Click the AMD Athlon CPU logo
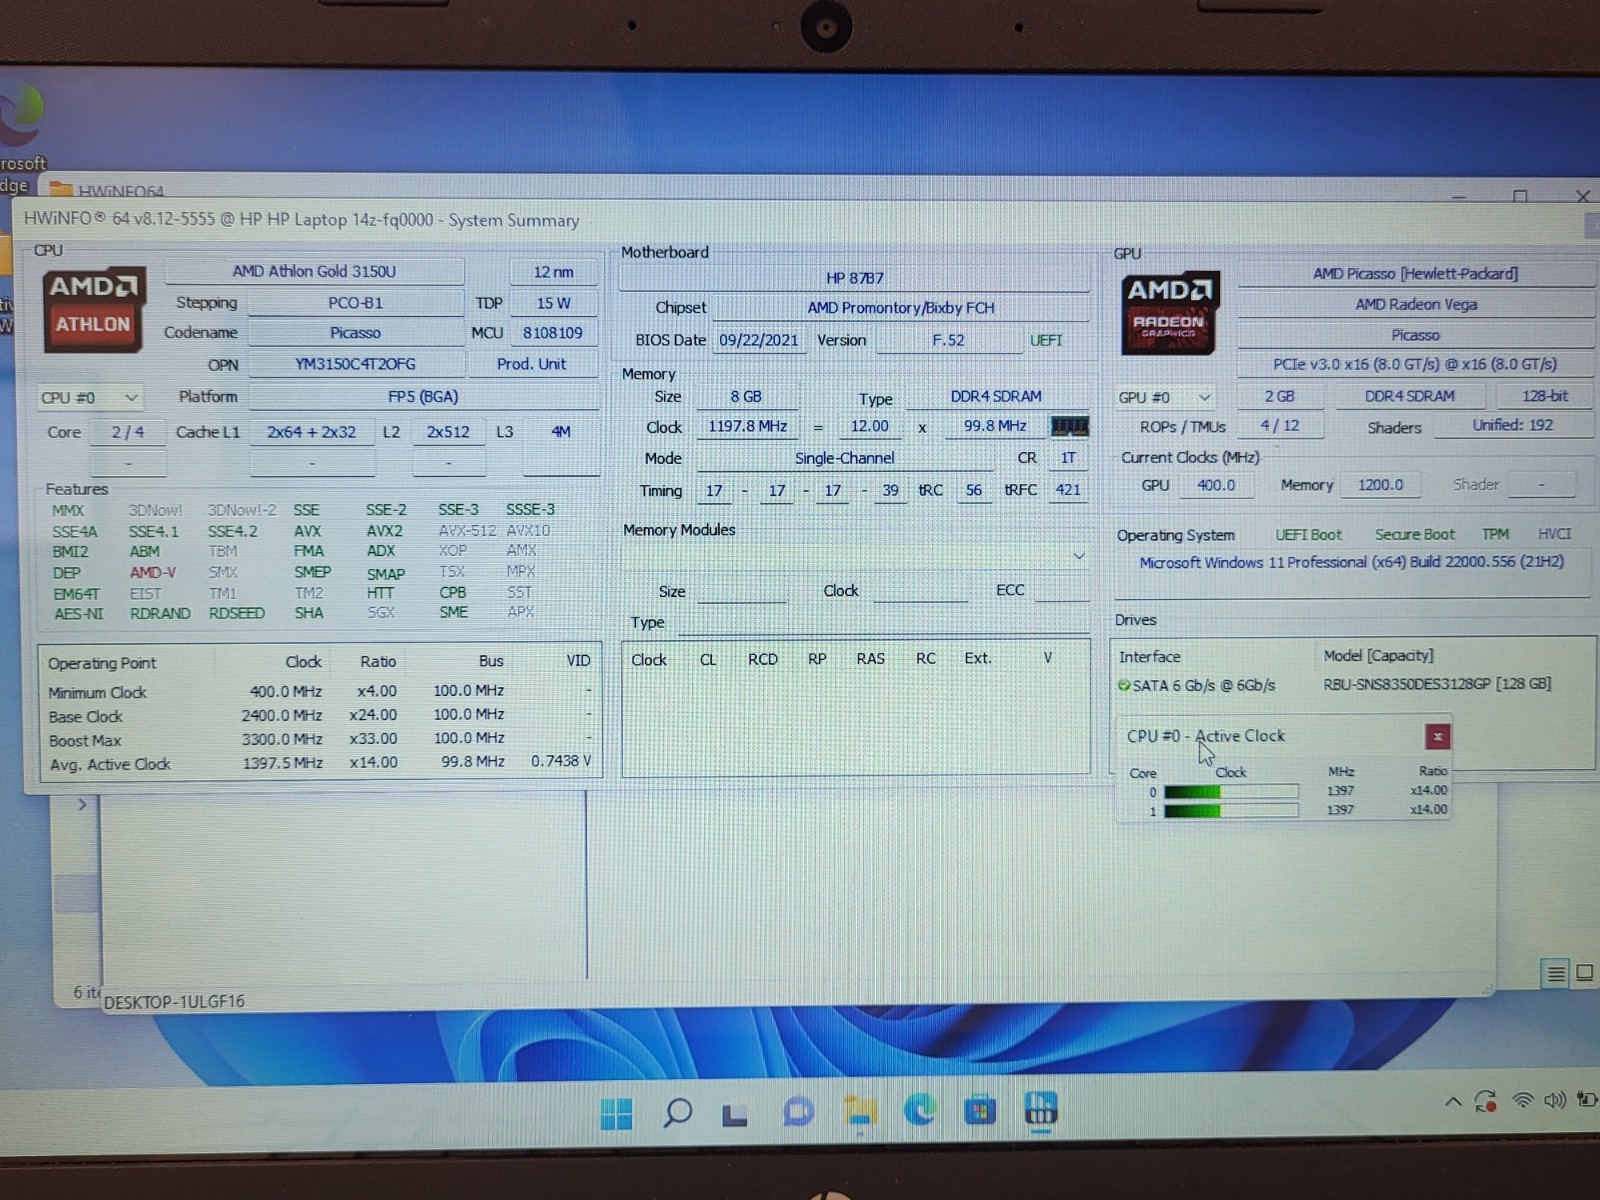1600x1200 pixels. coord(93,309)
